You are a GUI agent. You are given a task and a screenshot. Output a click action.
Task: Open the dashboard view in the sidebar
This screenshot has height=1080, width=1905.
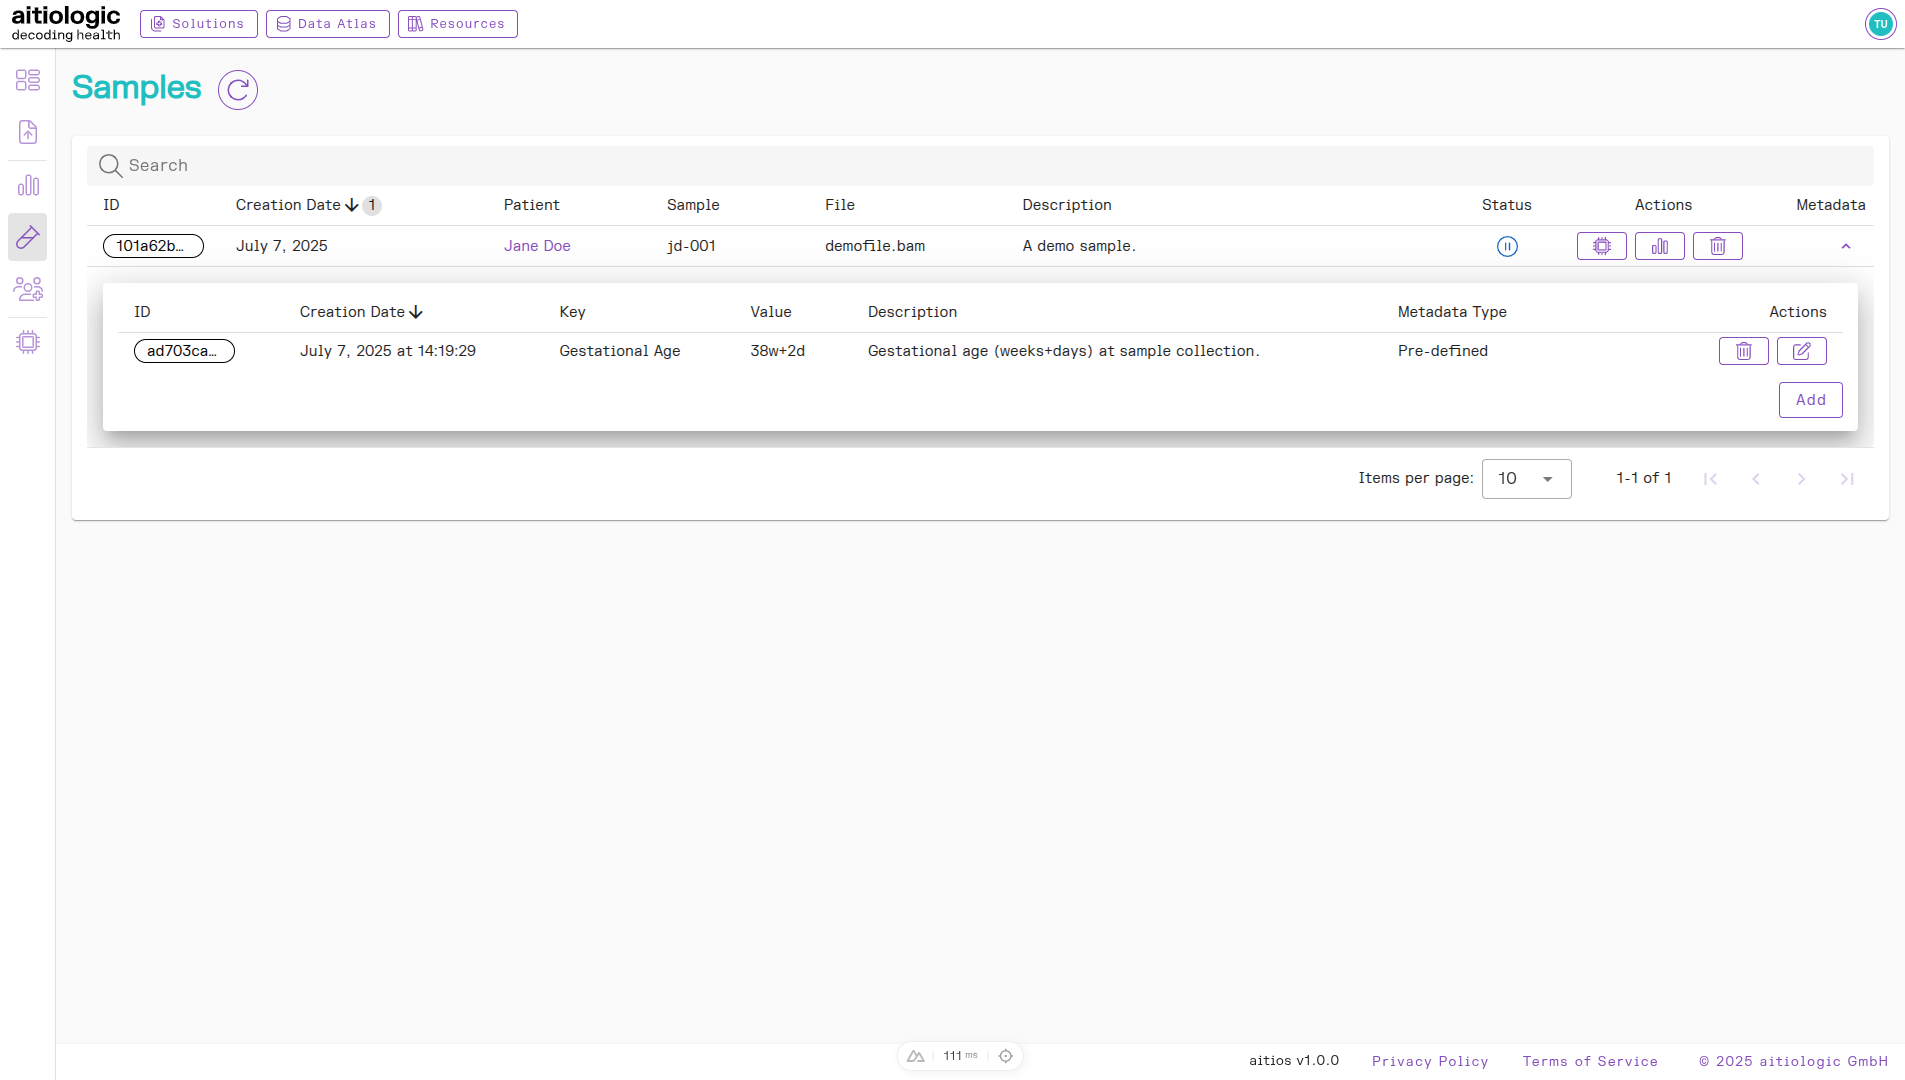pos(28,80)
